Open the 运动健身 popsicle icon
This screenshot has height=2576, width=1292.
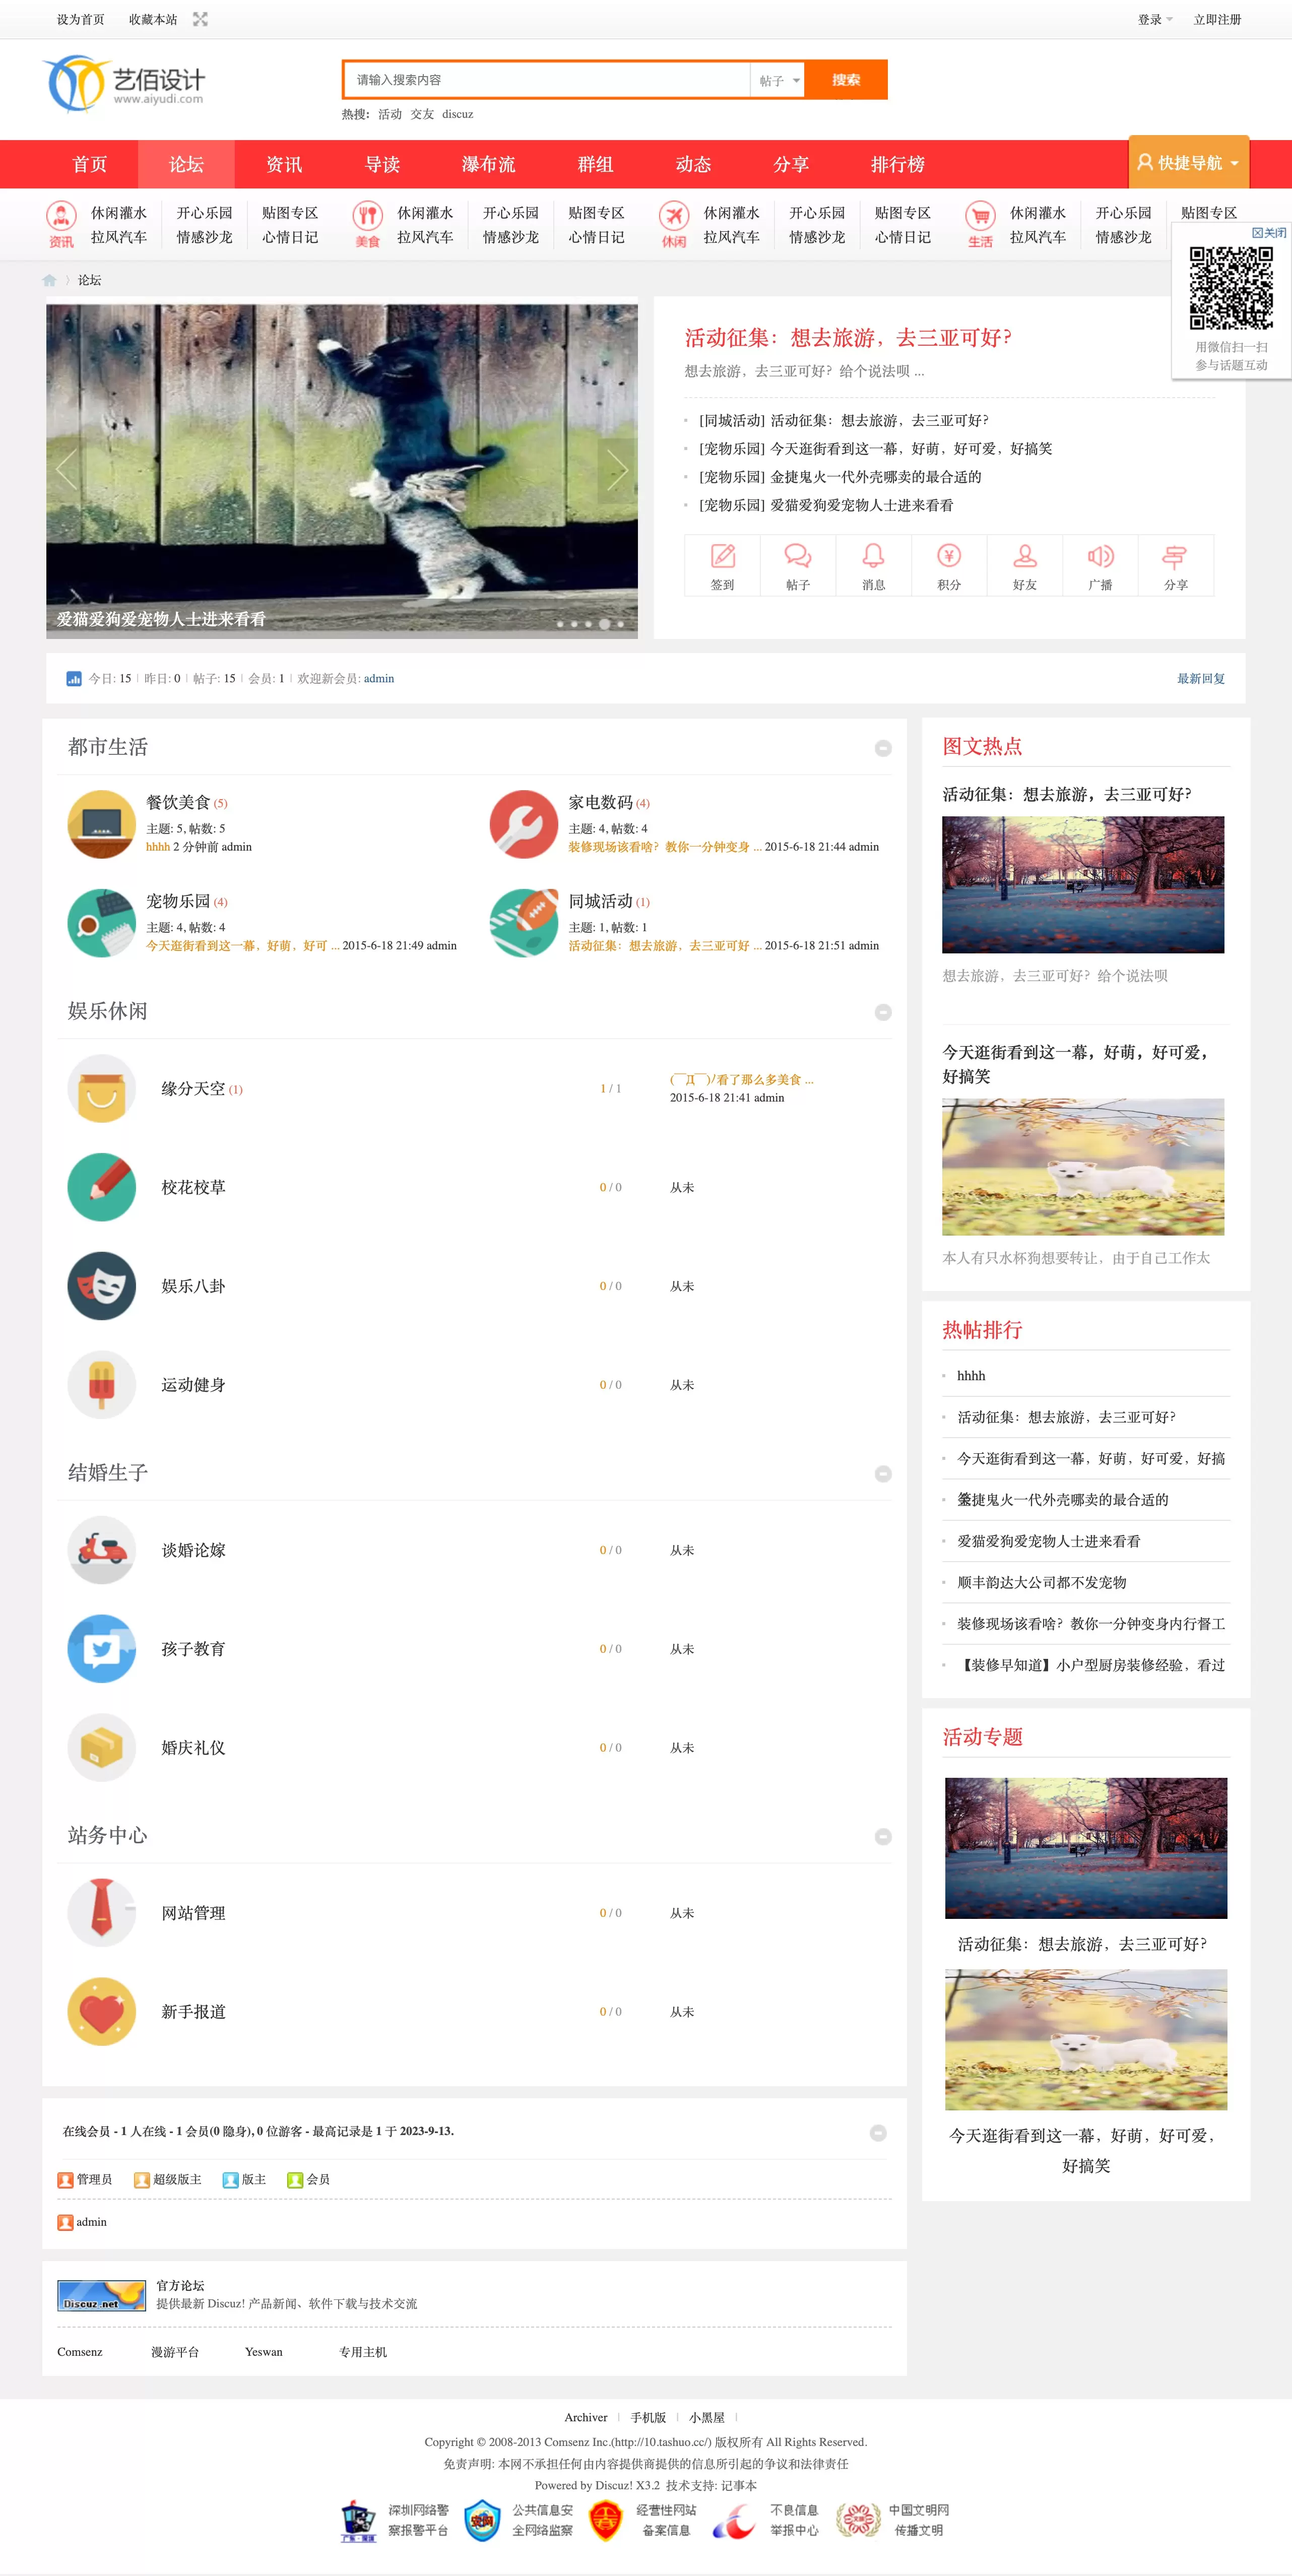point(101,1385)
